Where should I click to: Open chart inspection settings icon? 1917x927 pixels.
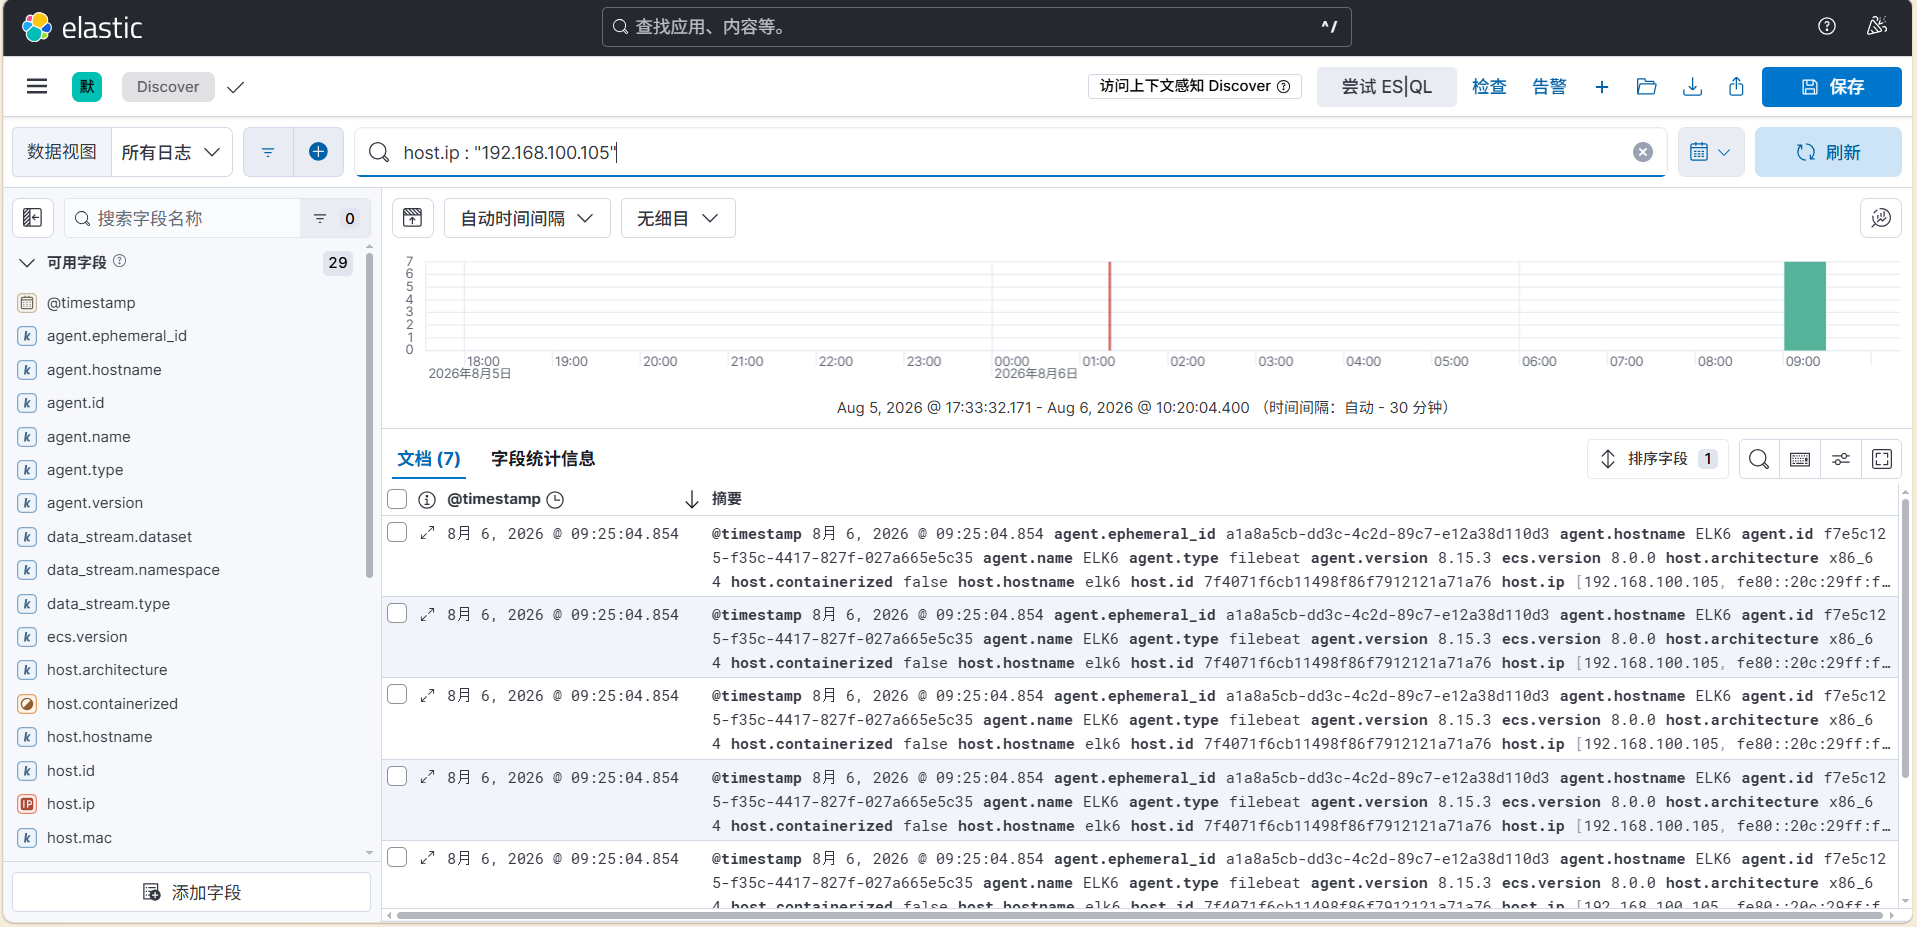[x=1881, y=218]
